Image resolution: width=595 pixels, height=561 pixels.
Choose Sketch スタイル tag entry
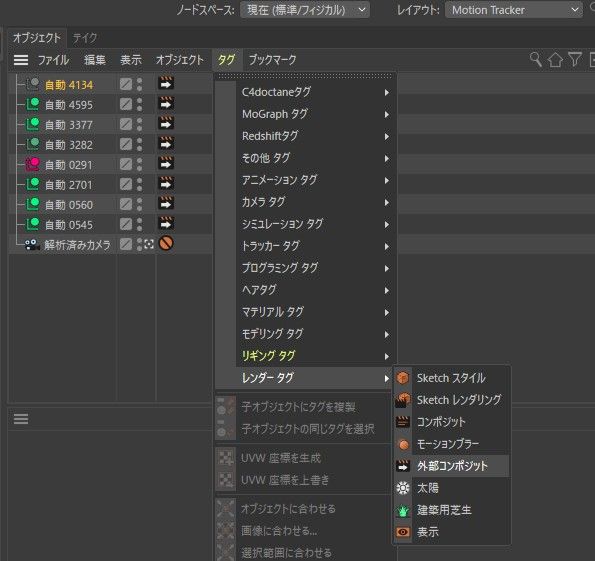pos(451,378)
